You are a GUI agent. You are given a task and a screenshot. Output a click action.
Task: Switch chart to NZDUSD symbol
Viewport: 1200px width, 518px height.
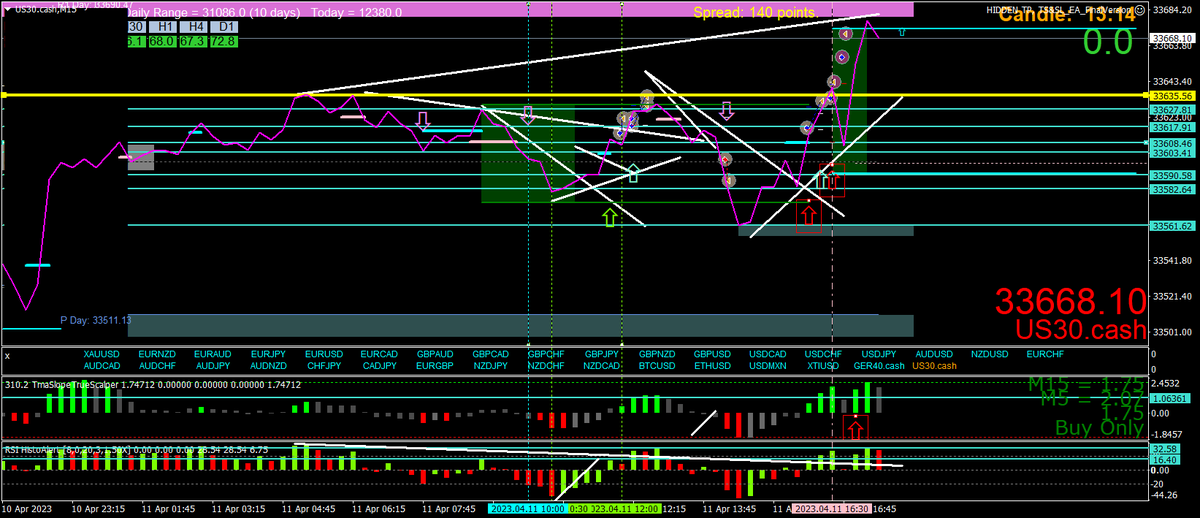[x=989, y=355]
